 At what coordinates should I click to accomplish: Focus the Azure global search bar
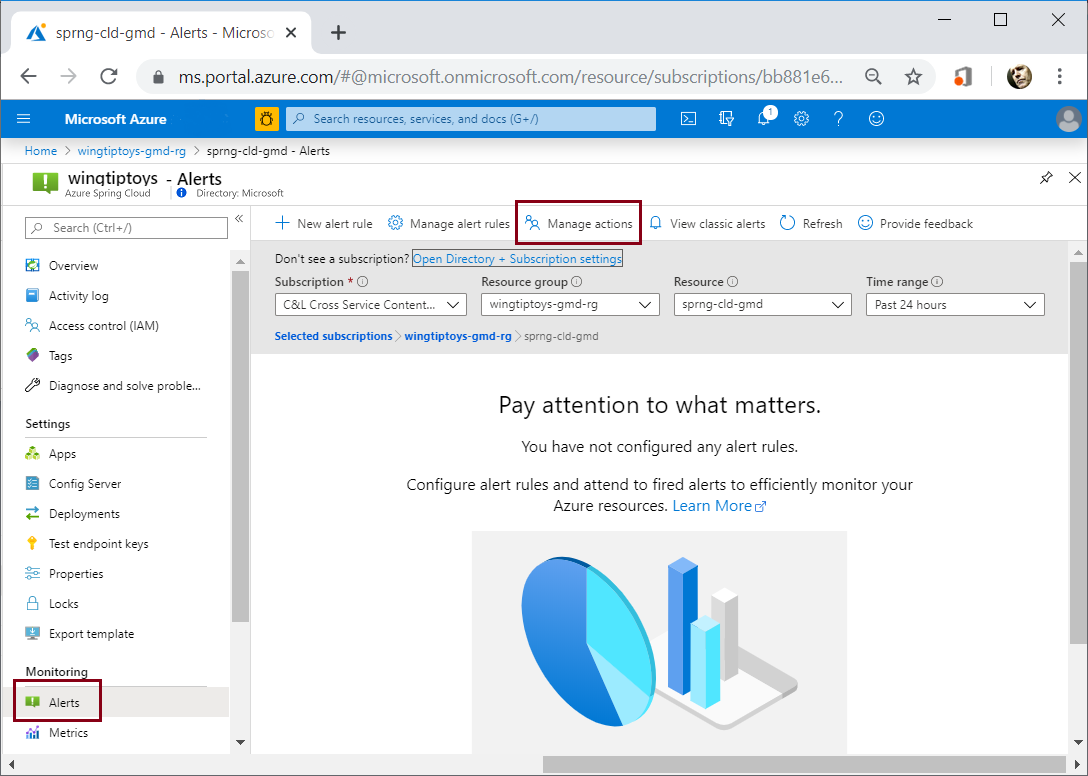pos(471,119)
